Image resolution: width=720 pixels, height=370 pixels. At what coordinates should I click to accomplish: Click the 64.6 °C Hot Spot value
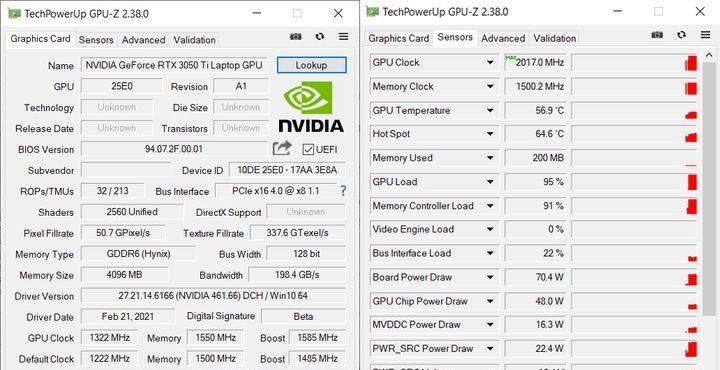(x=535, y=134)
